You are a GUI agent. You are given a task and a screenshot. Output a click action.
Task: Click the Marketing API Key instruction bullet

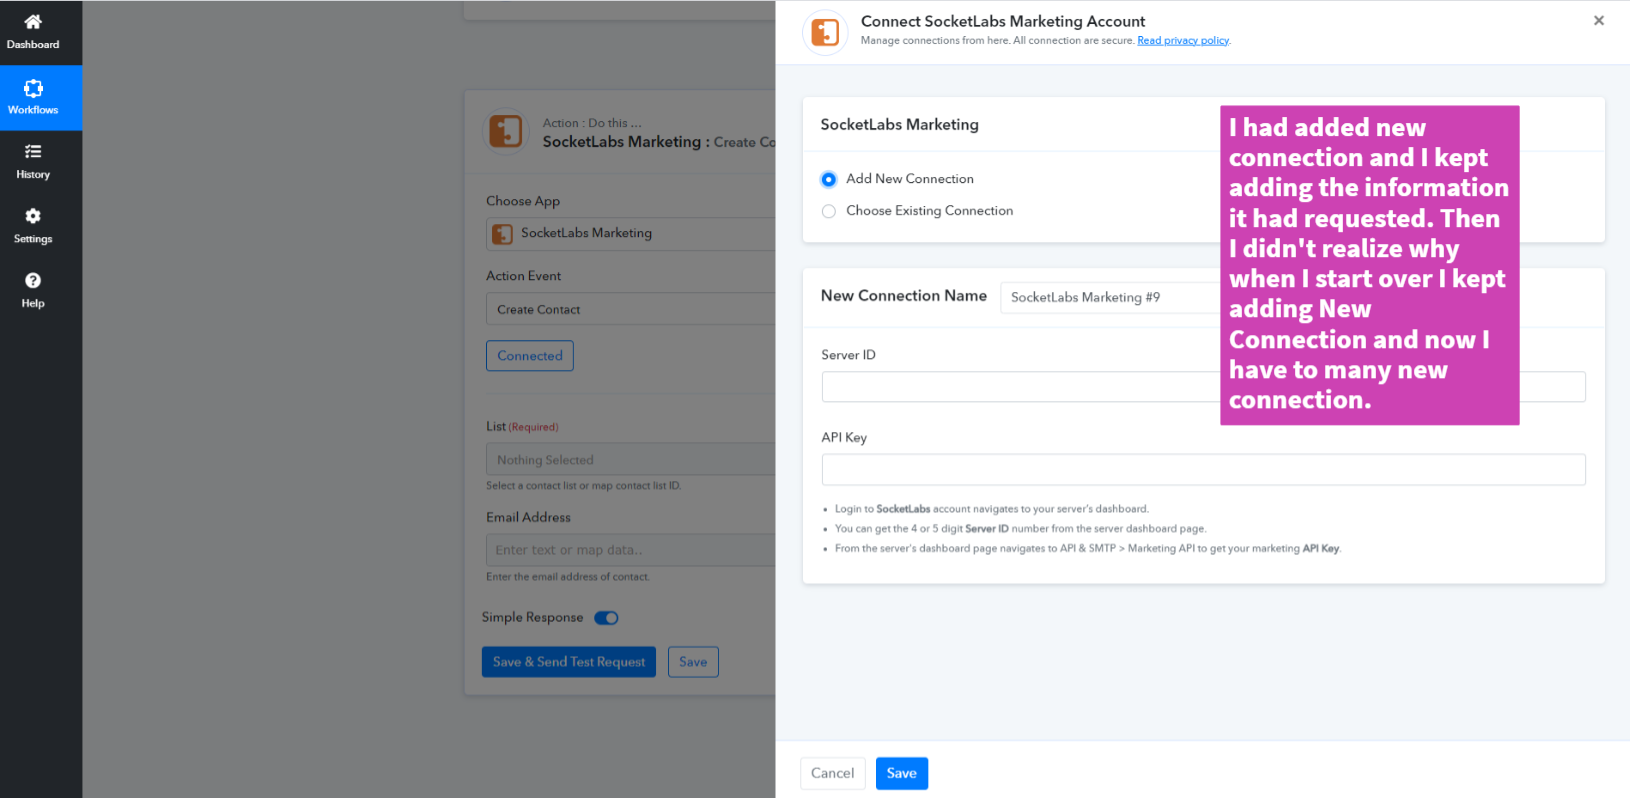coord(1088,549)
